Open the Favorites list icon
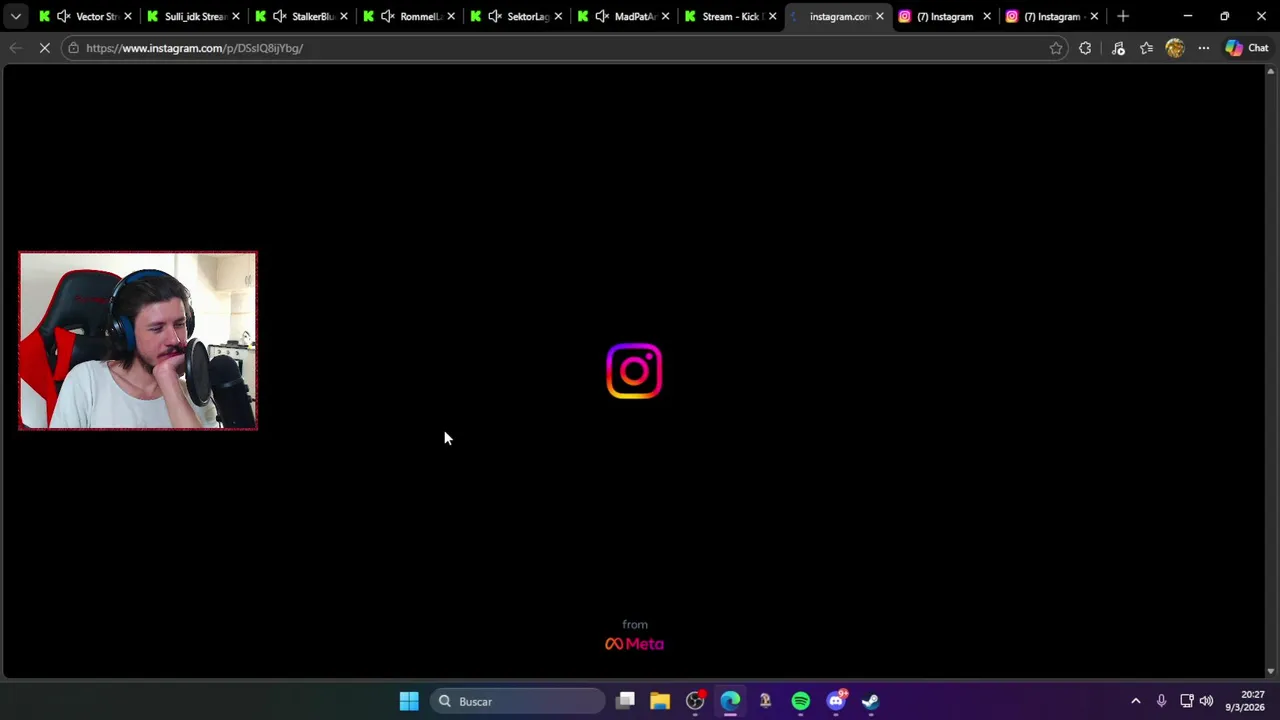1280x720 pixels. 1147,48
